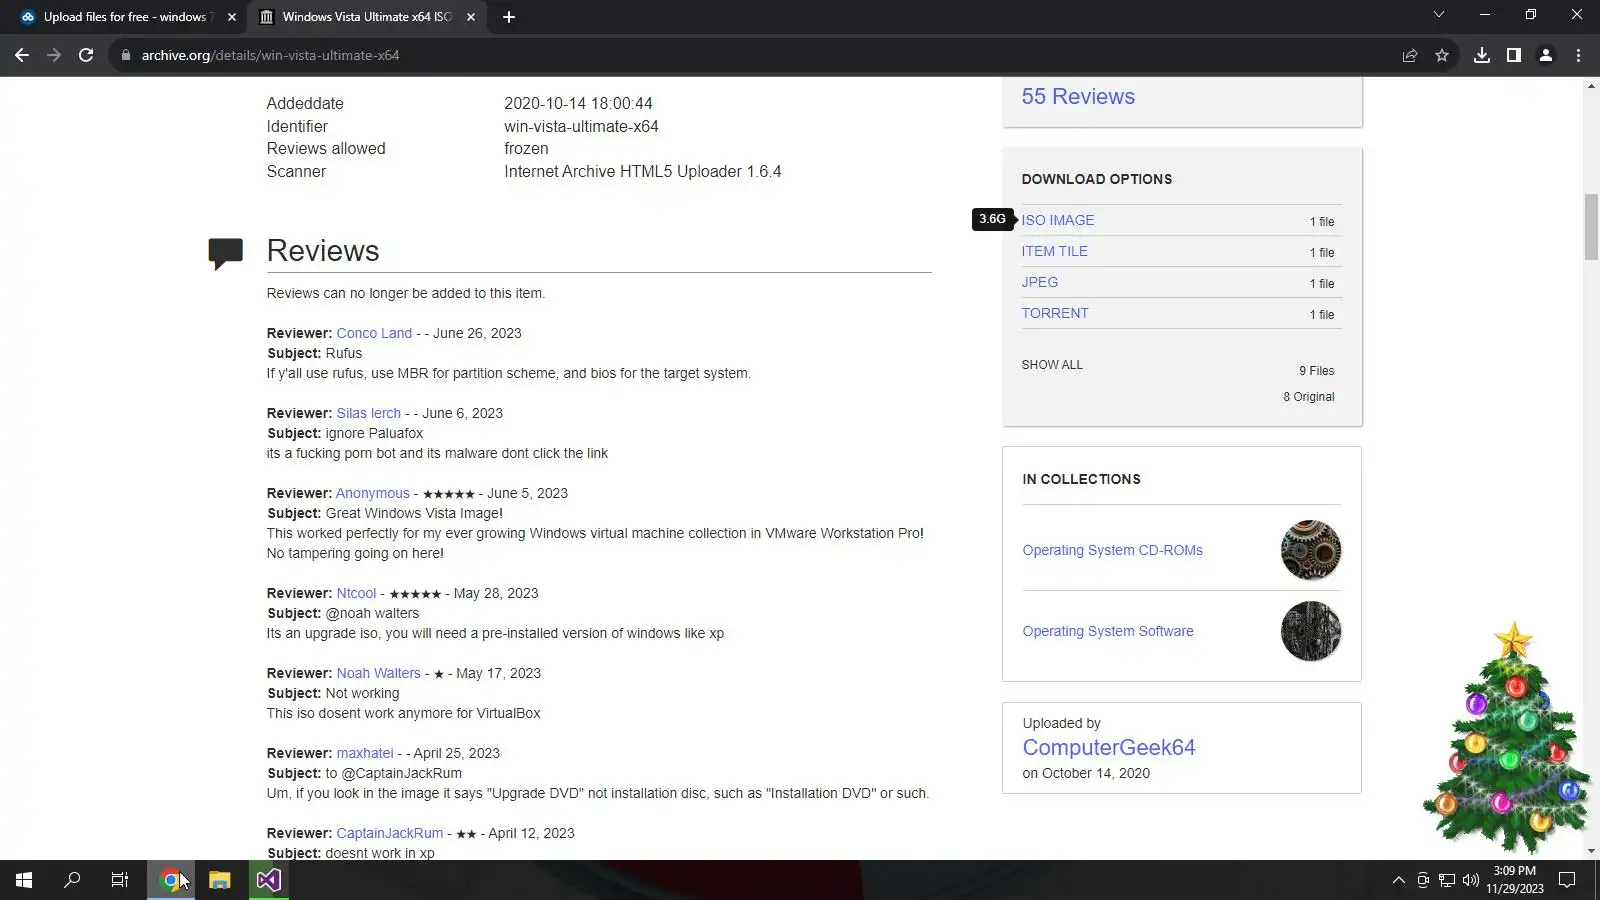Open the taskbar clock and calendar
The image size is (1600, 900).
[1515, 880]
